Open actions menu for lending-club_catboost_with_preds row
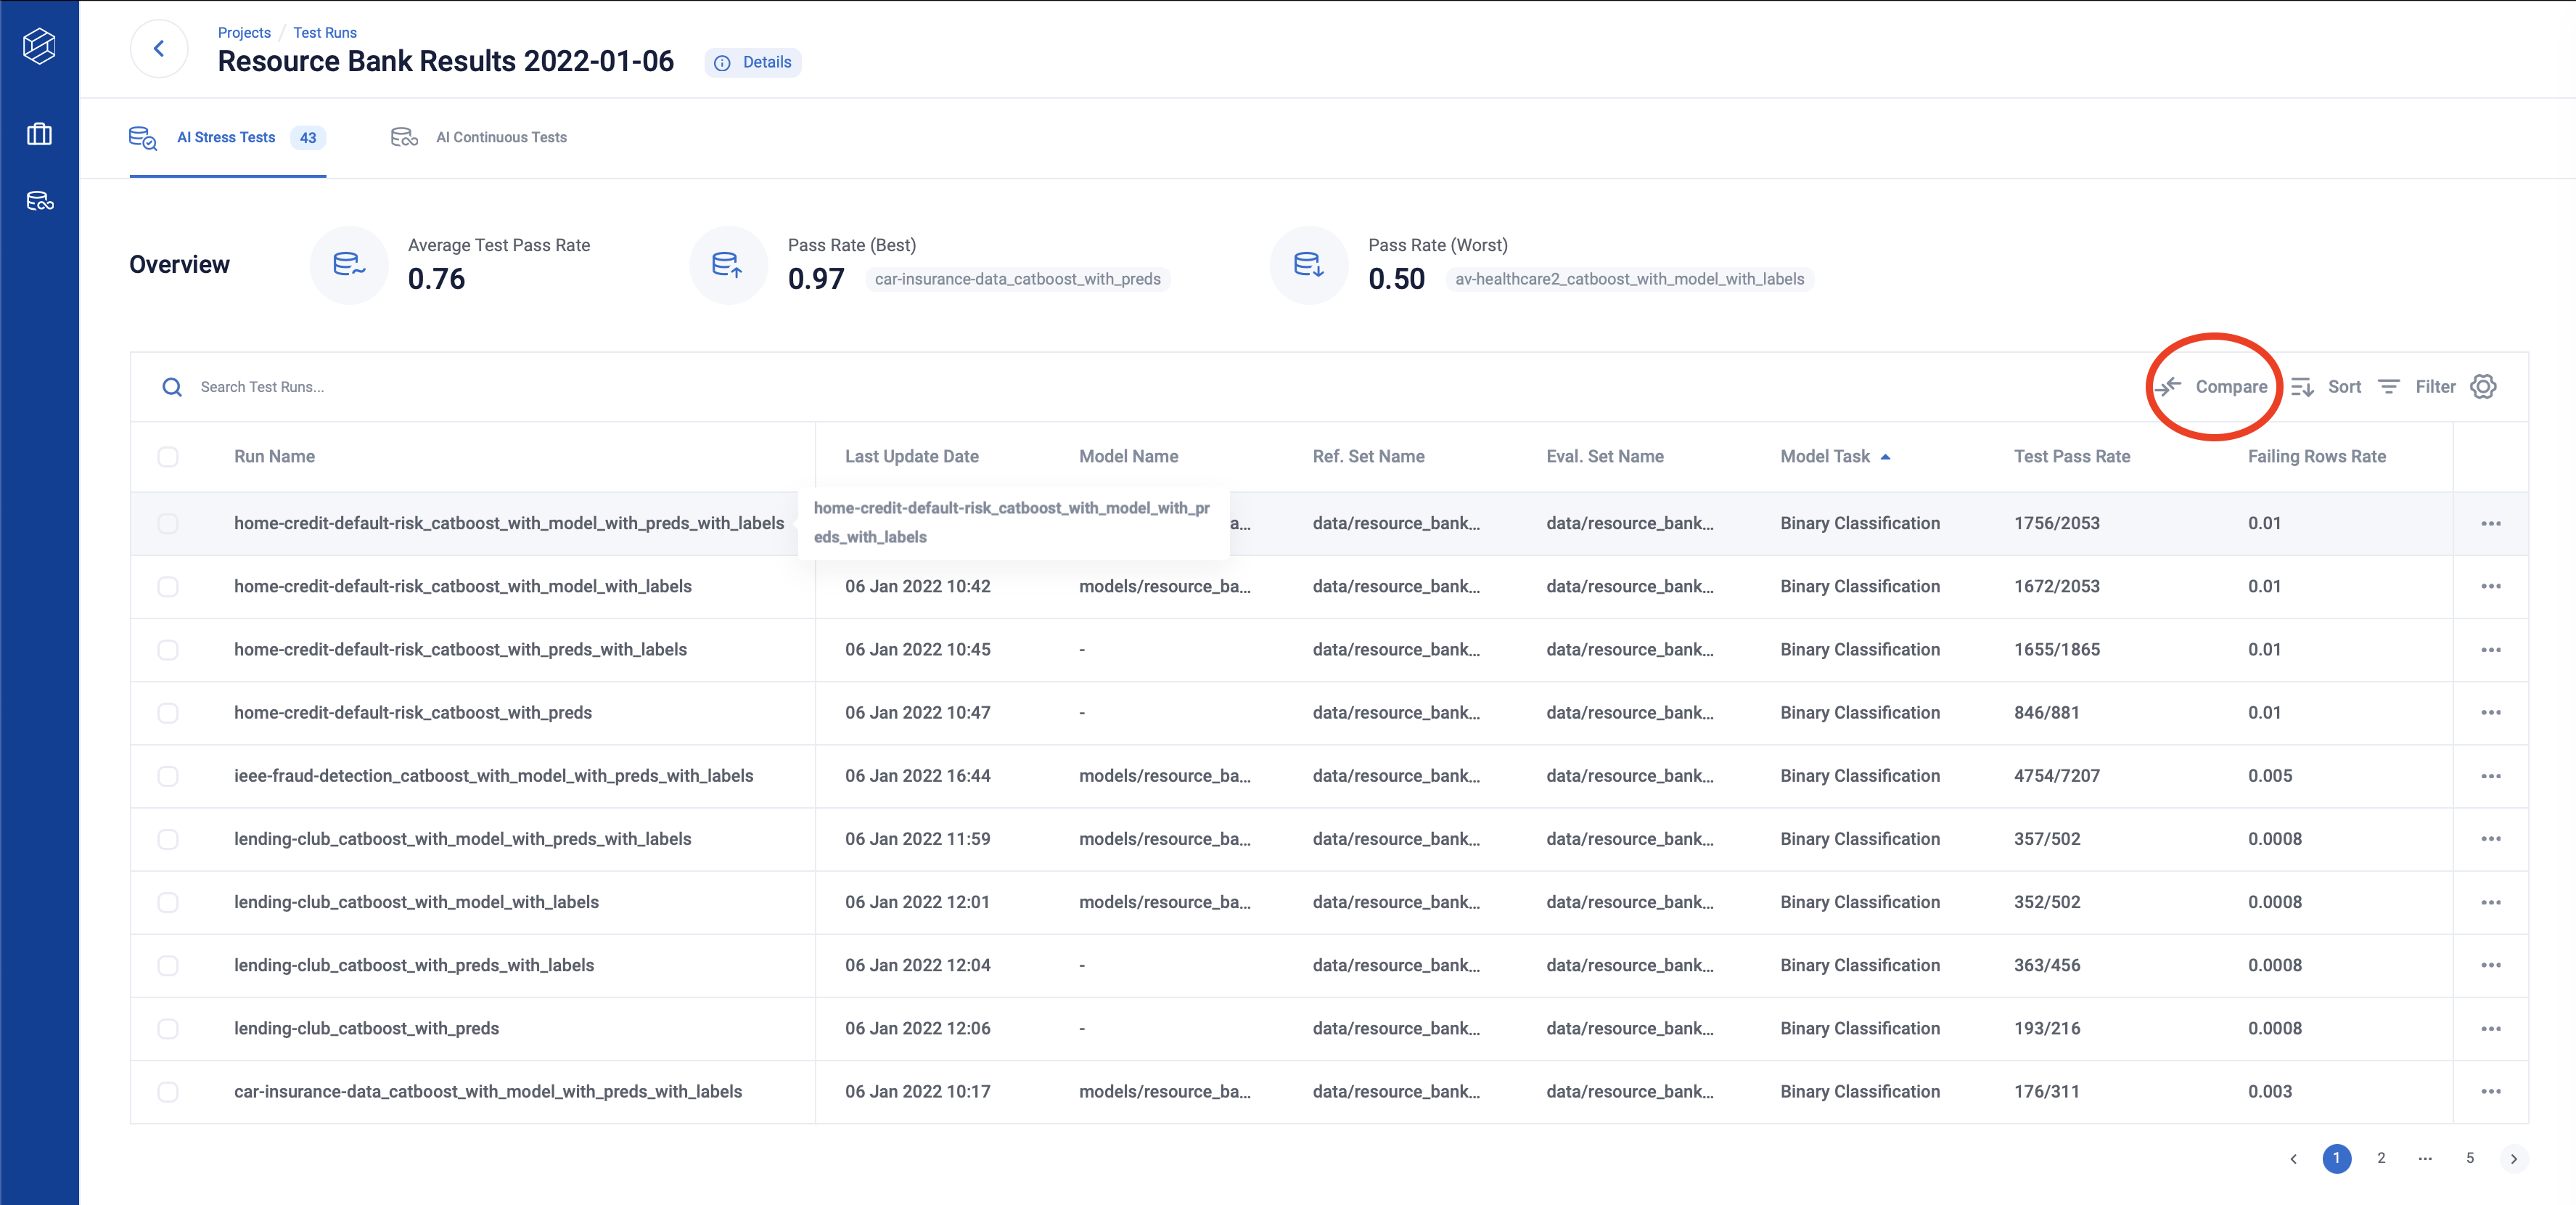This screenshot has height=1205, width=2576. [2491, 1029]
